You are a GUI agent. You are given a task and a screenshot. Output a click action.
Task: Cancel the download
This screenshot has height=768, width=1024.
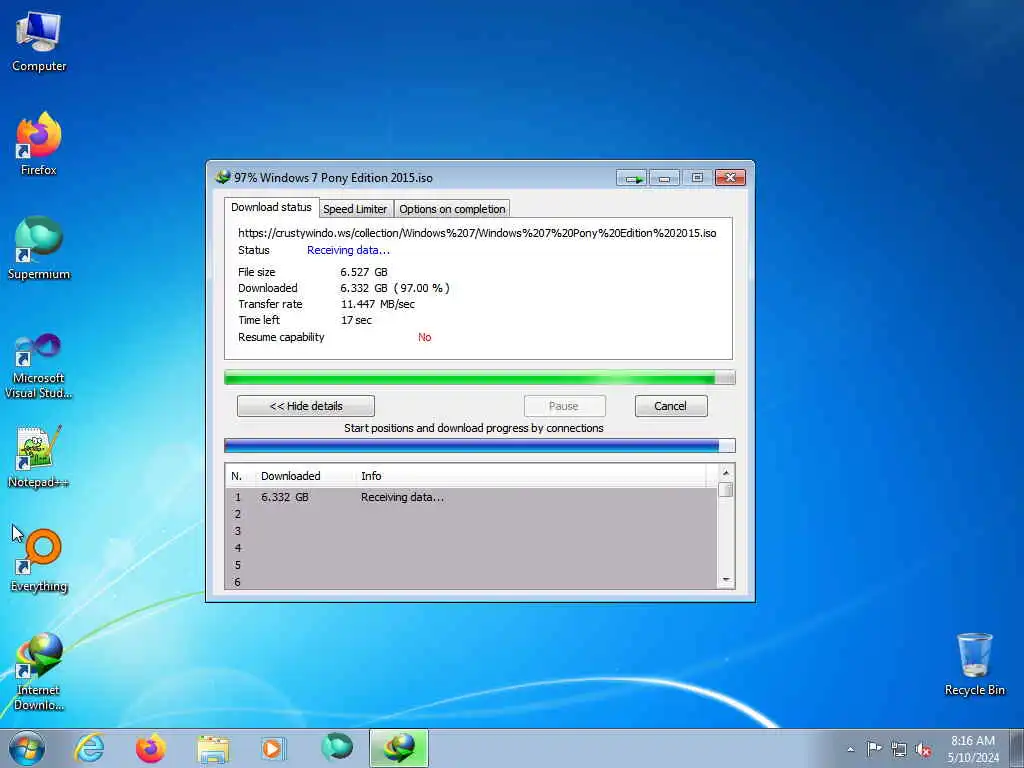click(671, 406)
